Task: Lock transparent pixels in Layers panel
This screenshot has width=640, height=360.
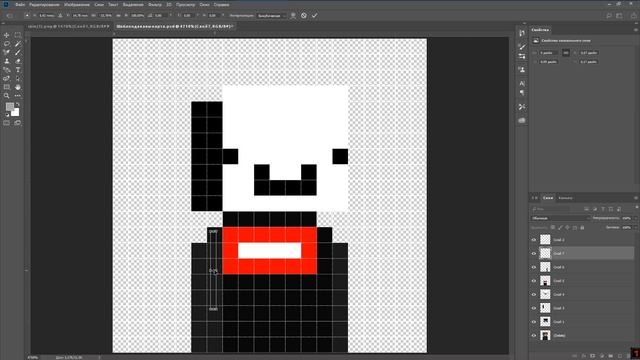Action: tap(553, 227)
